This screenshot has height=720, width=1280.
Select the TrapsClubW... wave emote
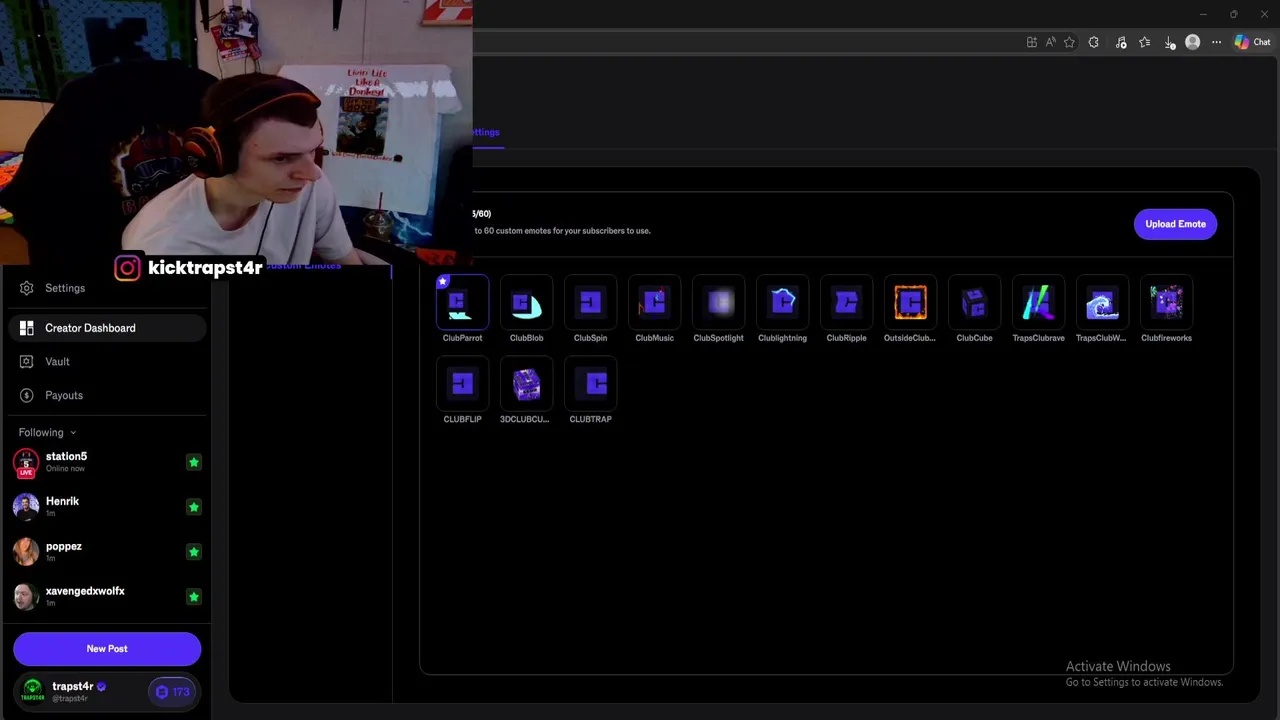pyautogui.click(x=1102, y=303)
